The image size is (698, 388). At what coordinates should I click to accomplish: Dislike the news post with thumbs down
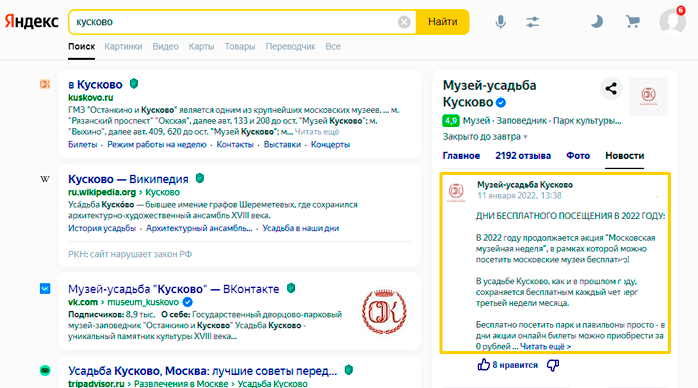[553, 365]
